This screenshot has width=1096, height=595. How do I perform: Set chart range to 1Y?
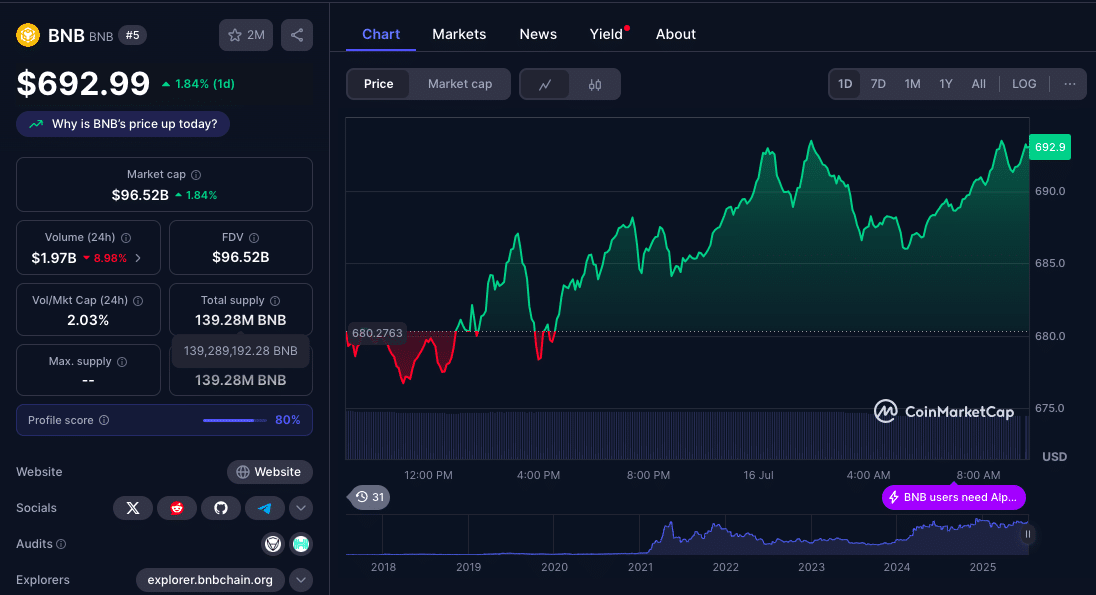click(946, 84)
